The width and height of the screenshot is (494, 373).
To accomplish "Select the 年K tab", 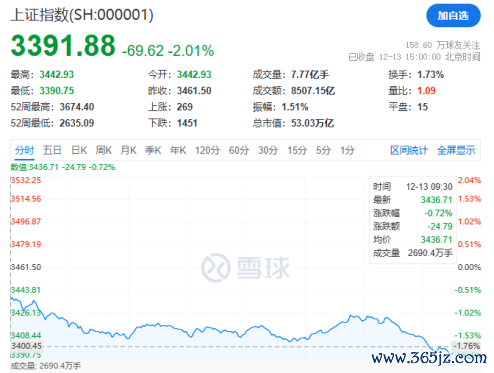I will pyautogui.click(x=178, y=150).
